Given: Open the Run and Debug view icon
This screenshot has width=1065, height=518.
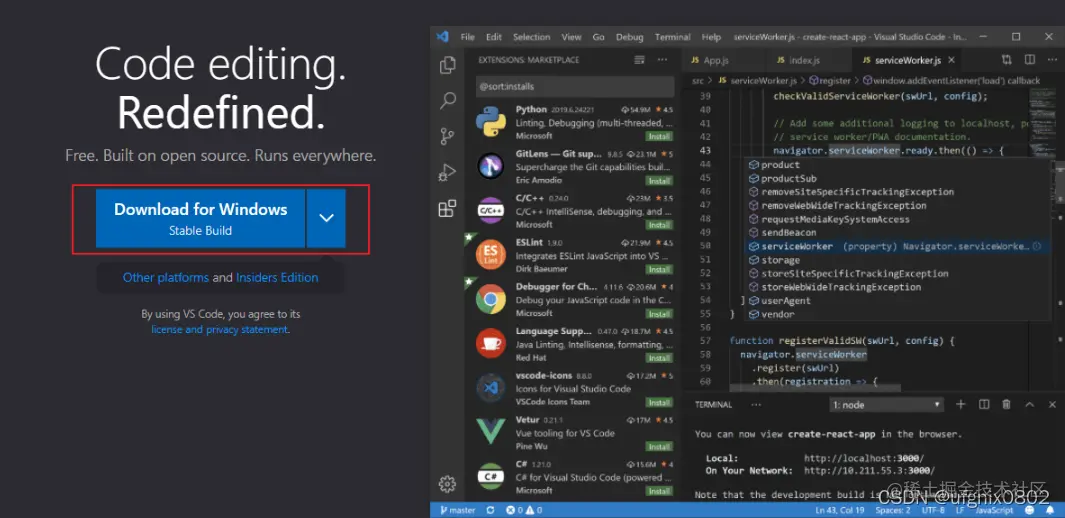Looking at the screenshot, I should pyautogui.click(x=447, y=173).
